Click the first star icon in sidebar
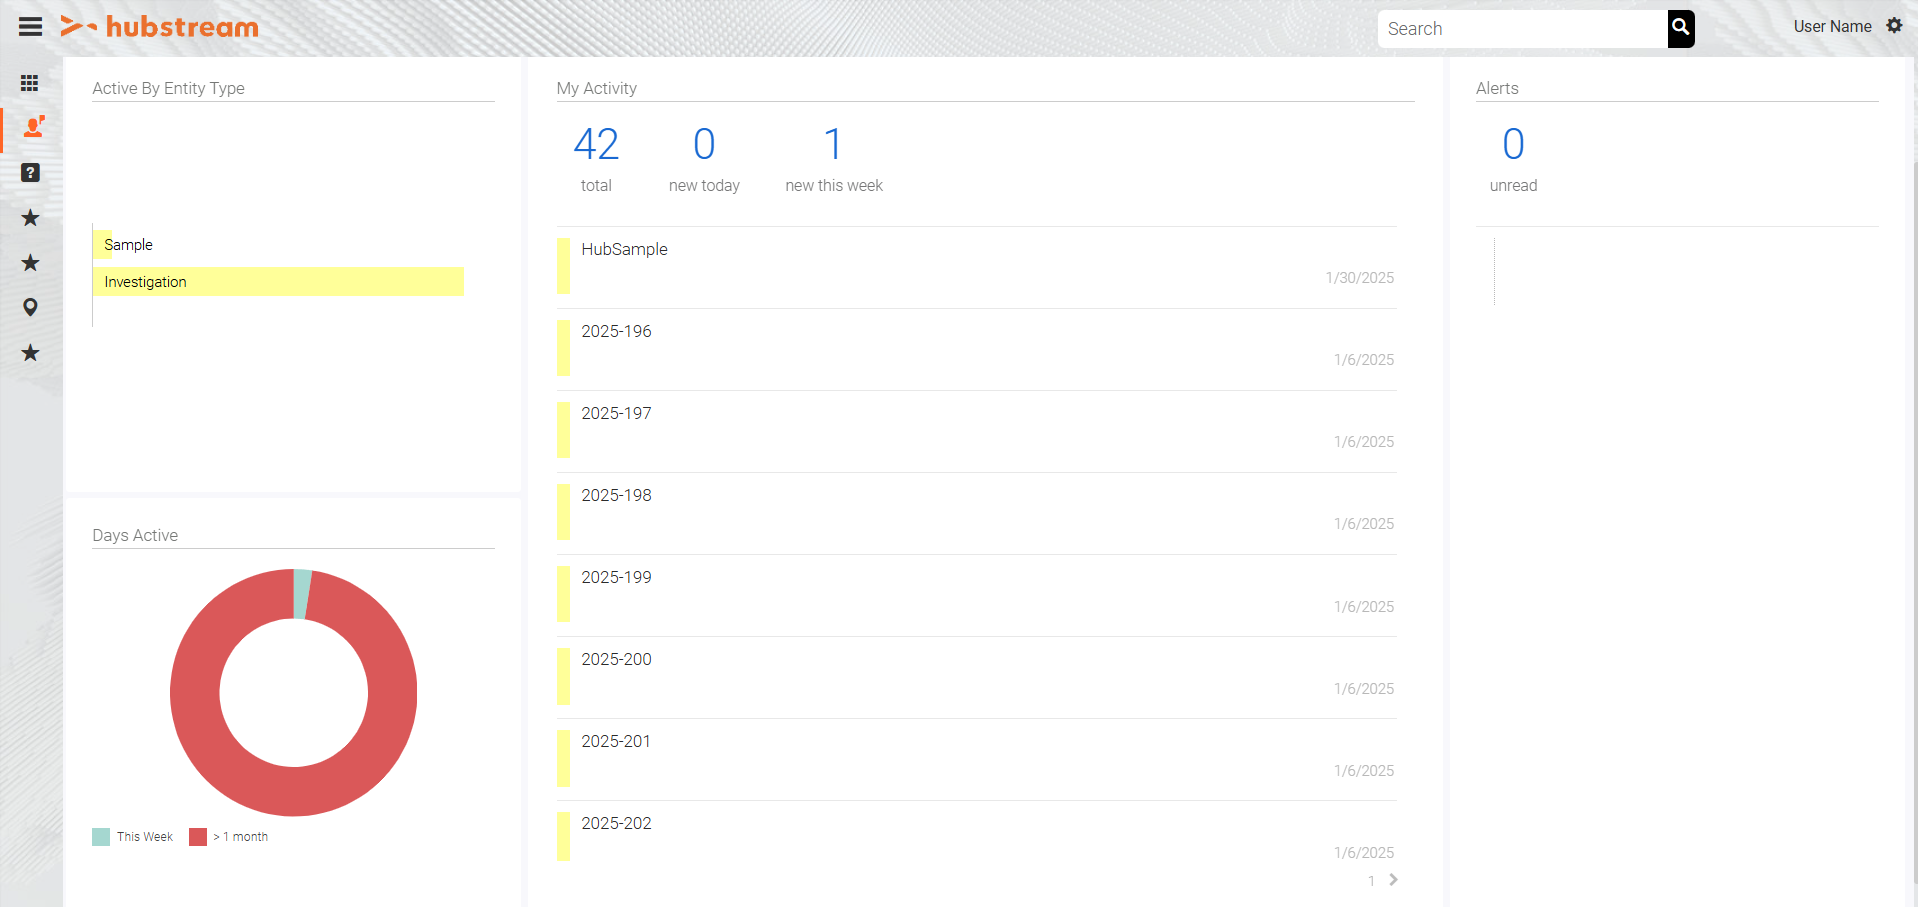Viewport: 1918px width, 907px height. pyautogui.click(x=30, y=217)
